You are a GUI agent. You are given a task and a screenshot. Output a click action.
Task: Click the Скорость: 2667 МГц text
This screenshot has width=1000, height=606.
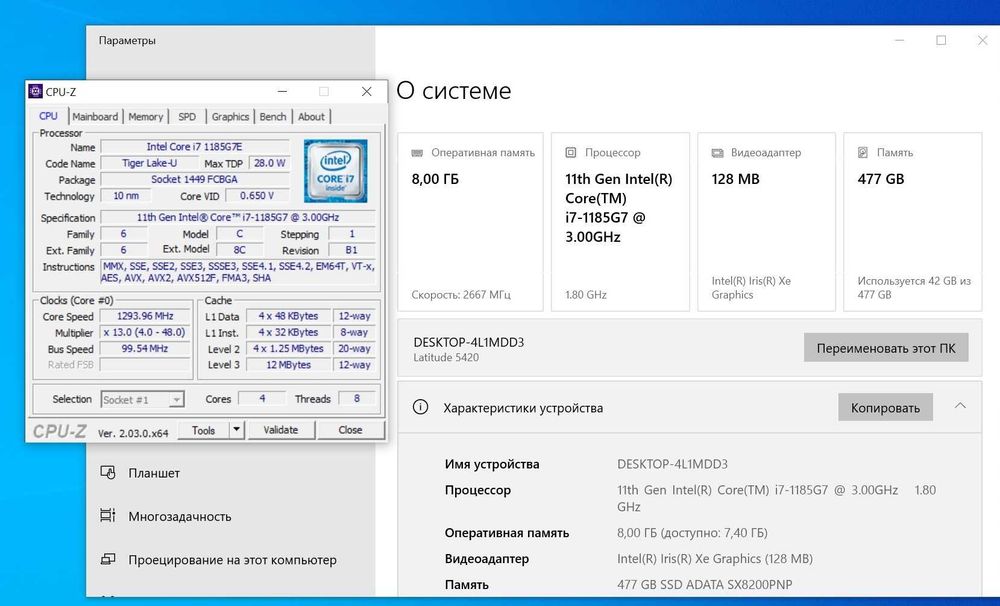[x=460, y=295]
